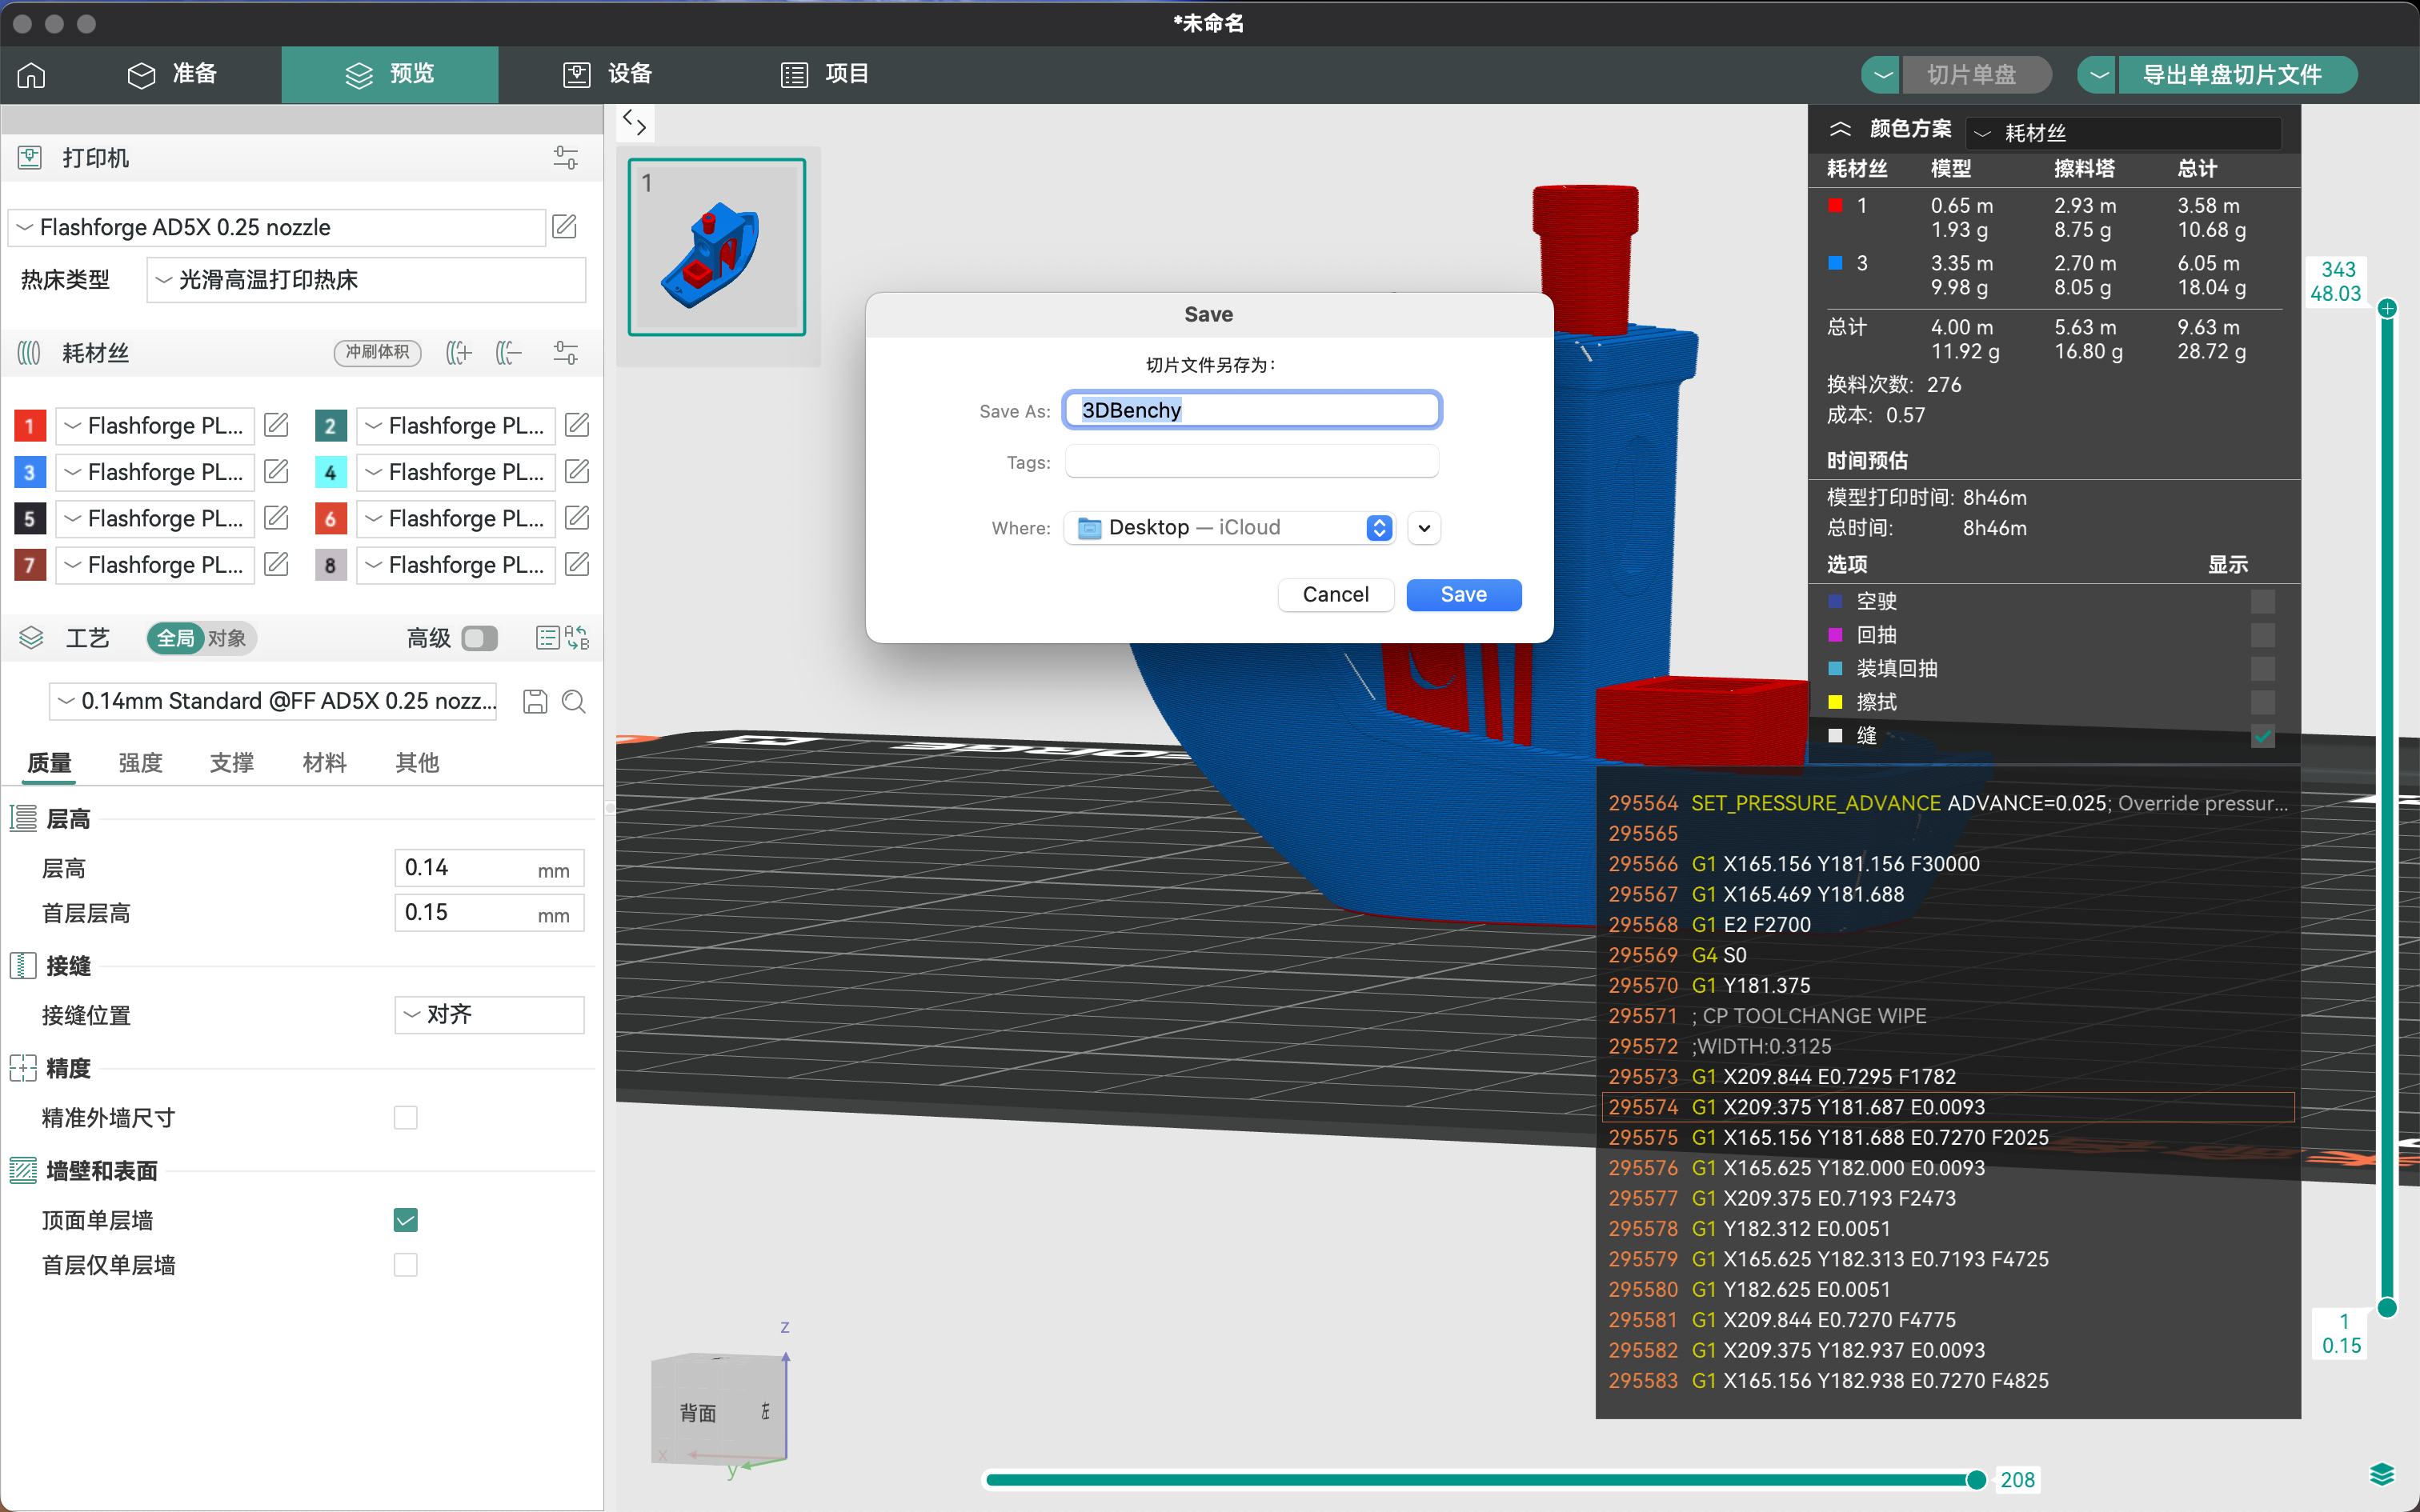2420x1512 pixels.
Task: Open the 0.14mm Standard process dropdown
Action: (273, 701)
